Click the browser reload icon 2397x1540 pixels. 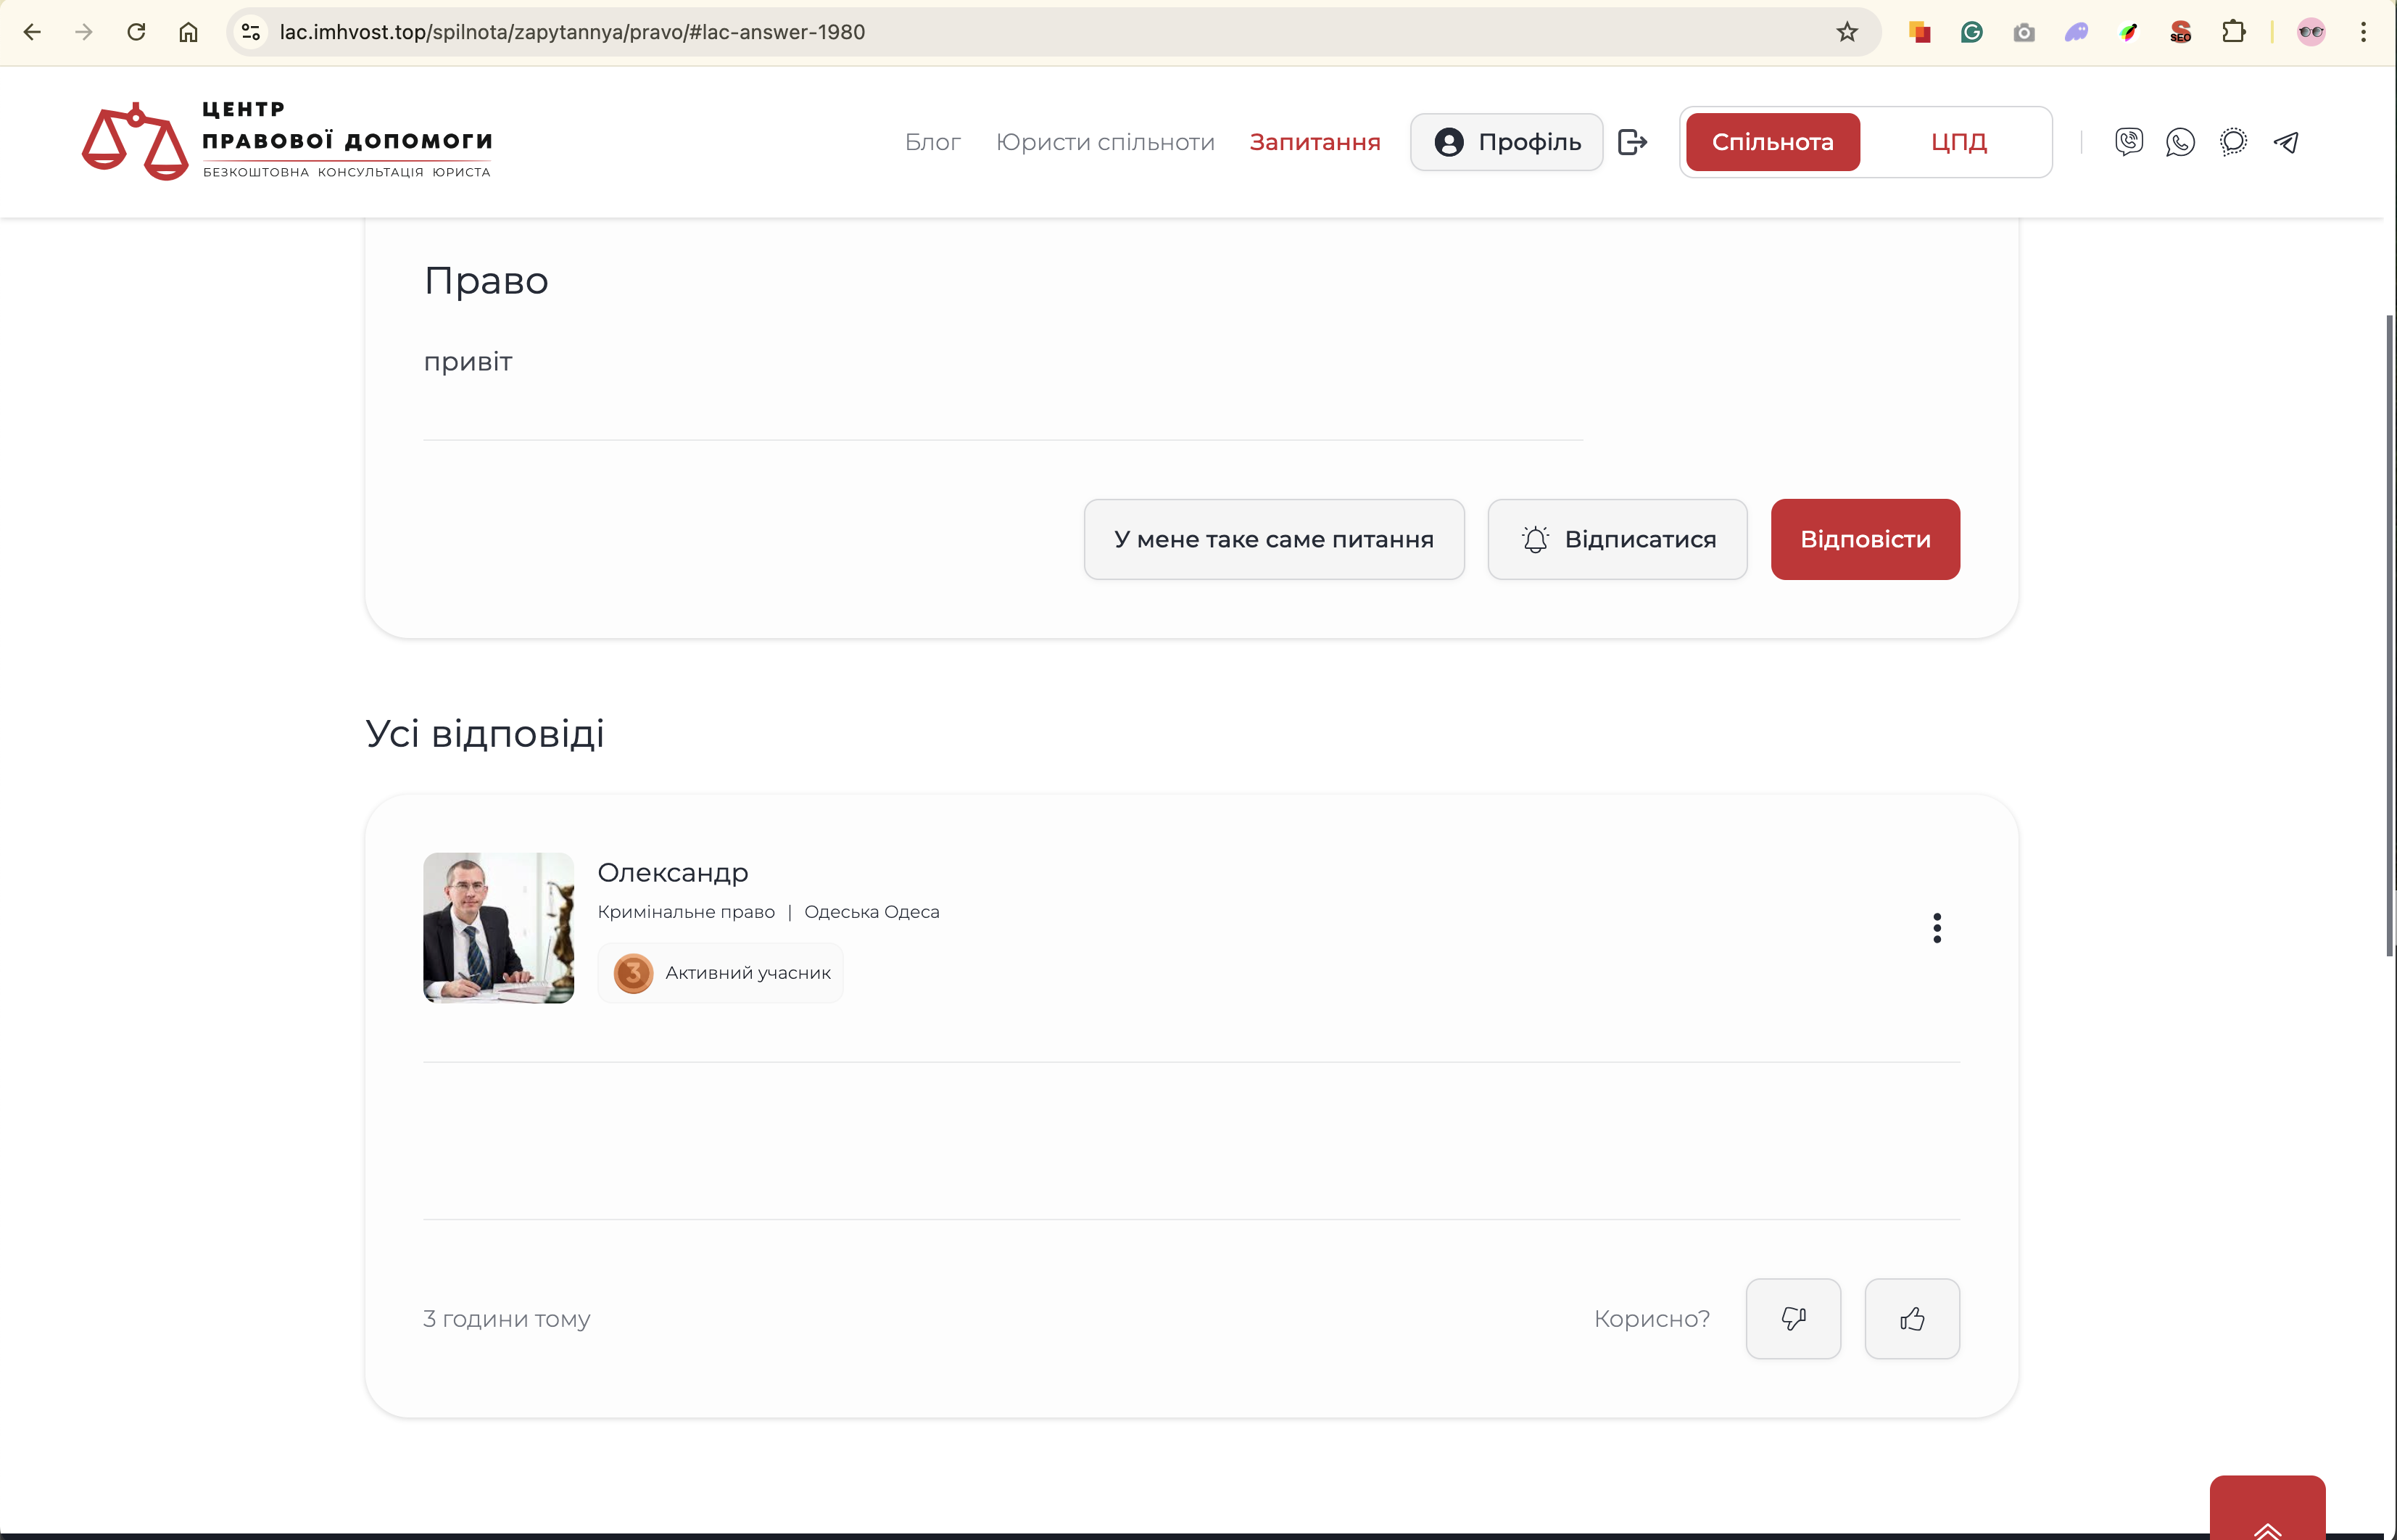coord(136,32)
